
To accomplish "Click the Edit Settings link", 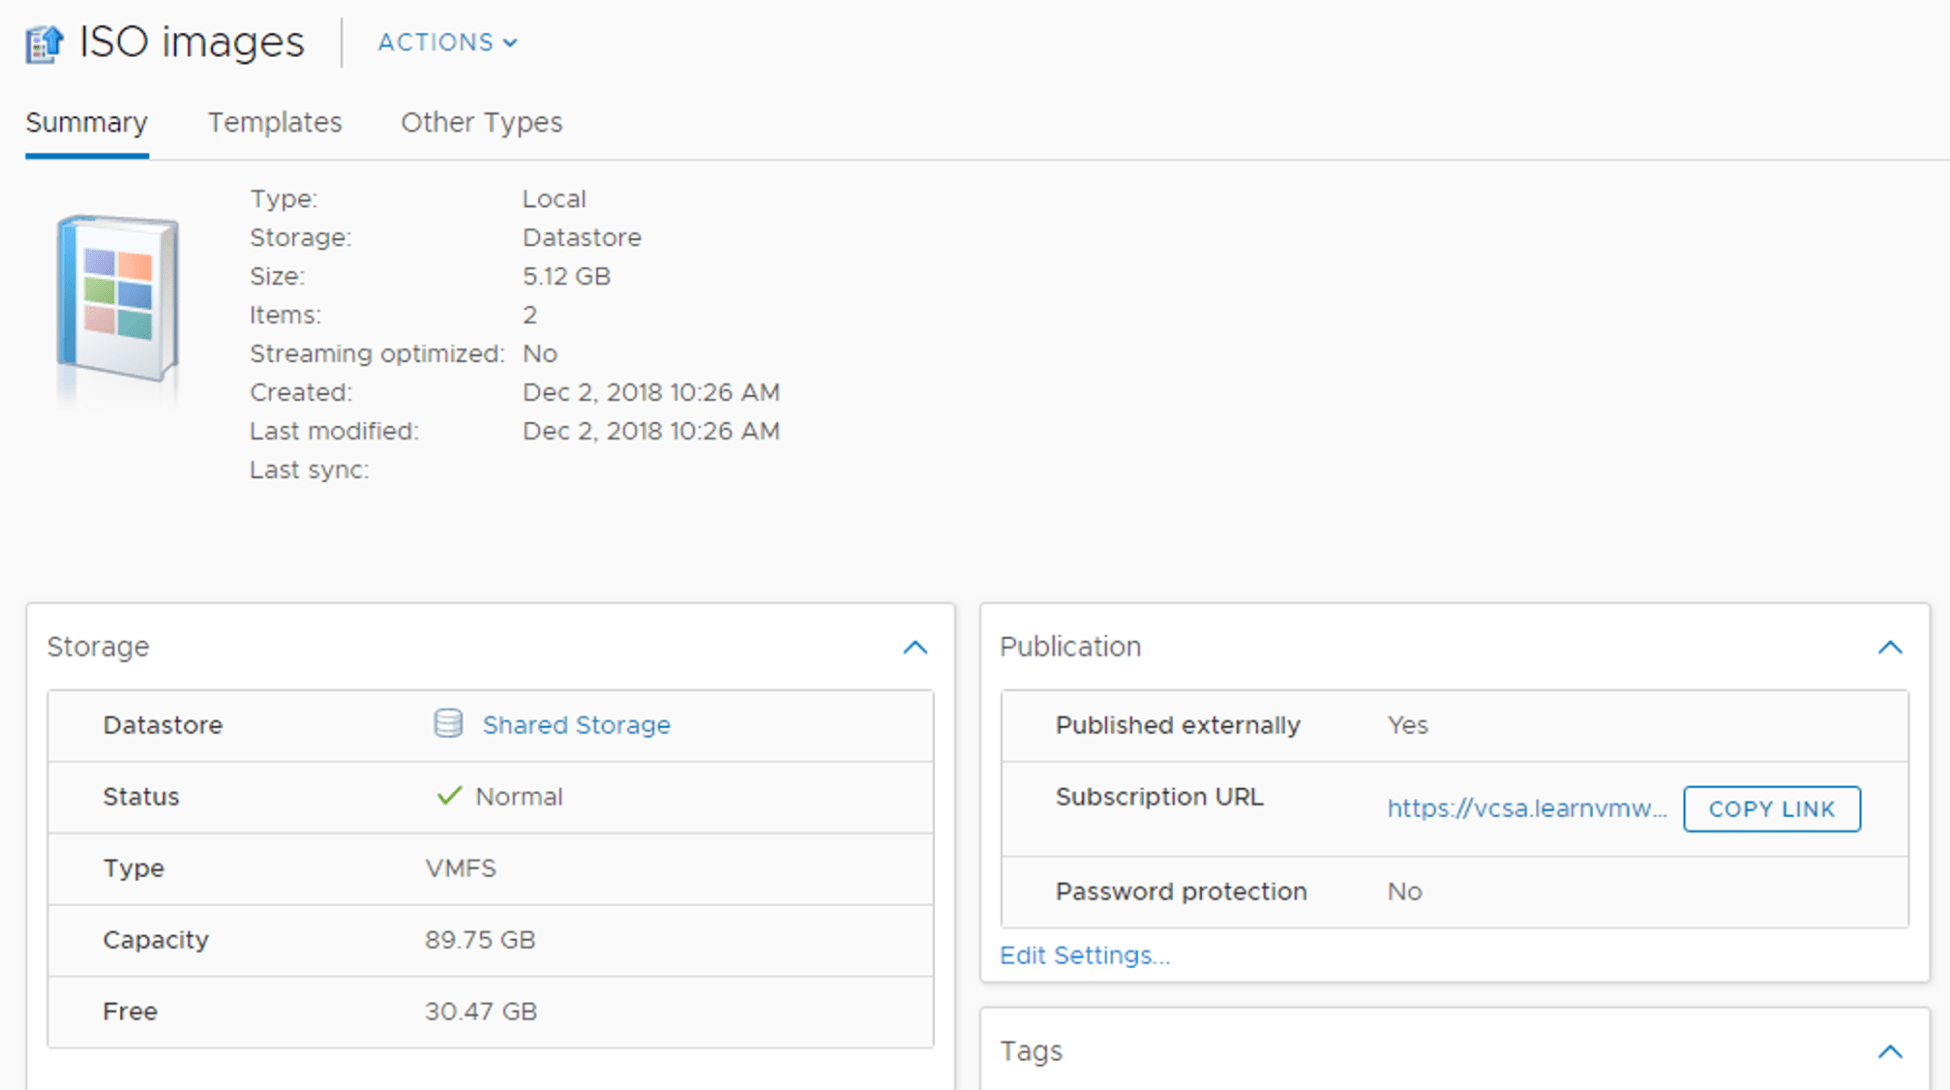I will [x=1084, y=955].
